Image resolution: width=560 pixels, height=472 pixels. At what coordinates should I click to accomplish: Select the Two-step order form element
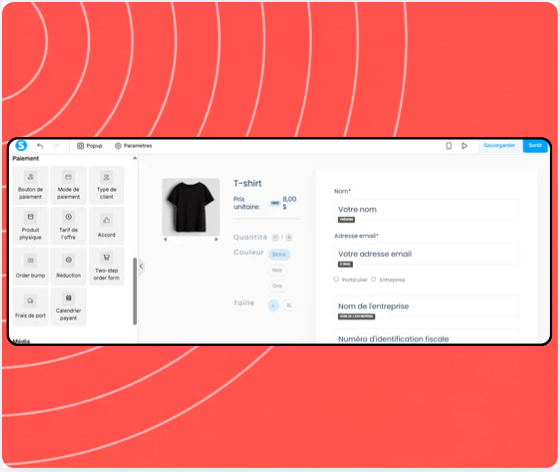click(106, 266)
